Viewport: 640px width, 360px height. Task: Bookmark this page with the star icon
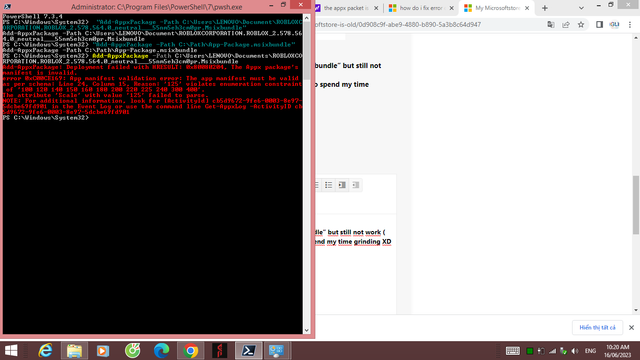(581, 24)
